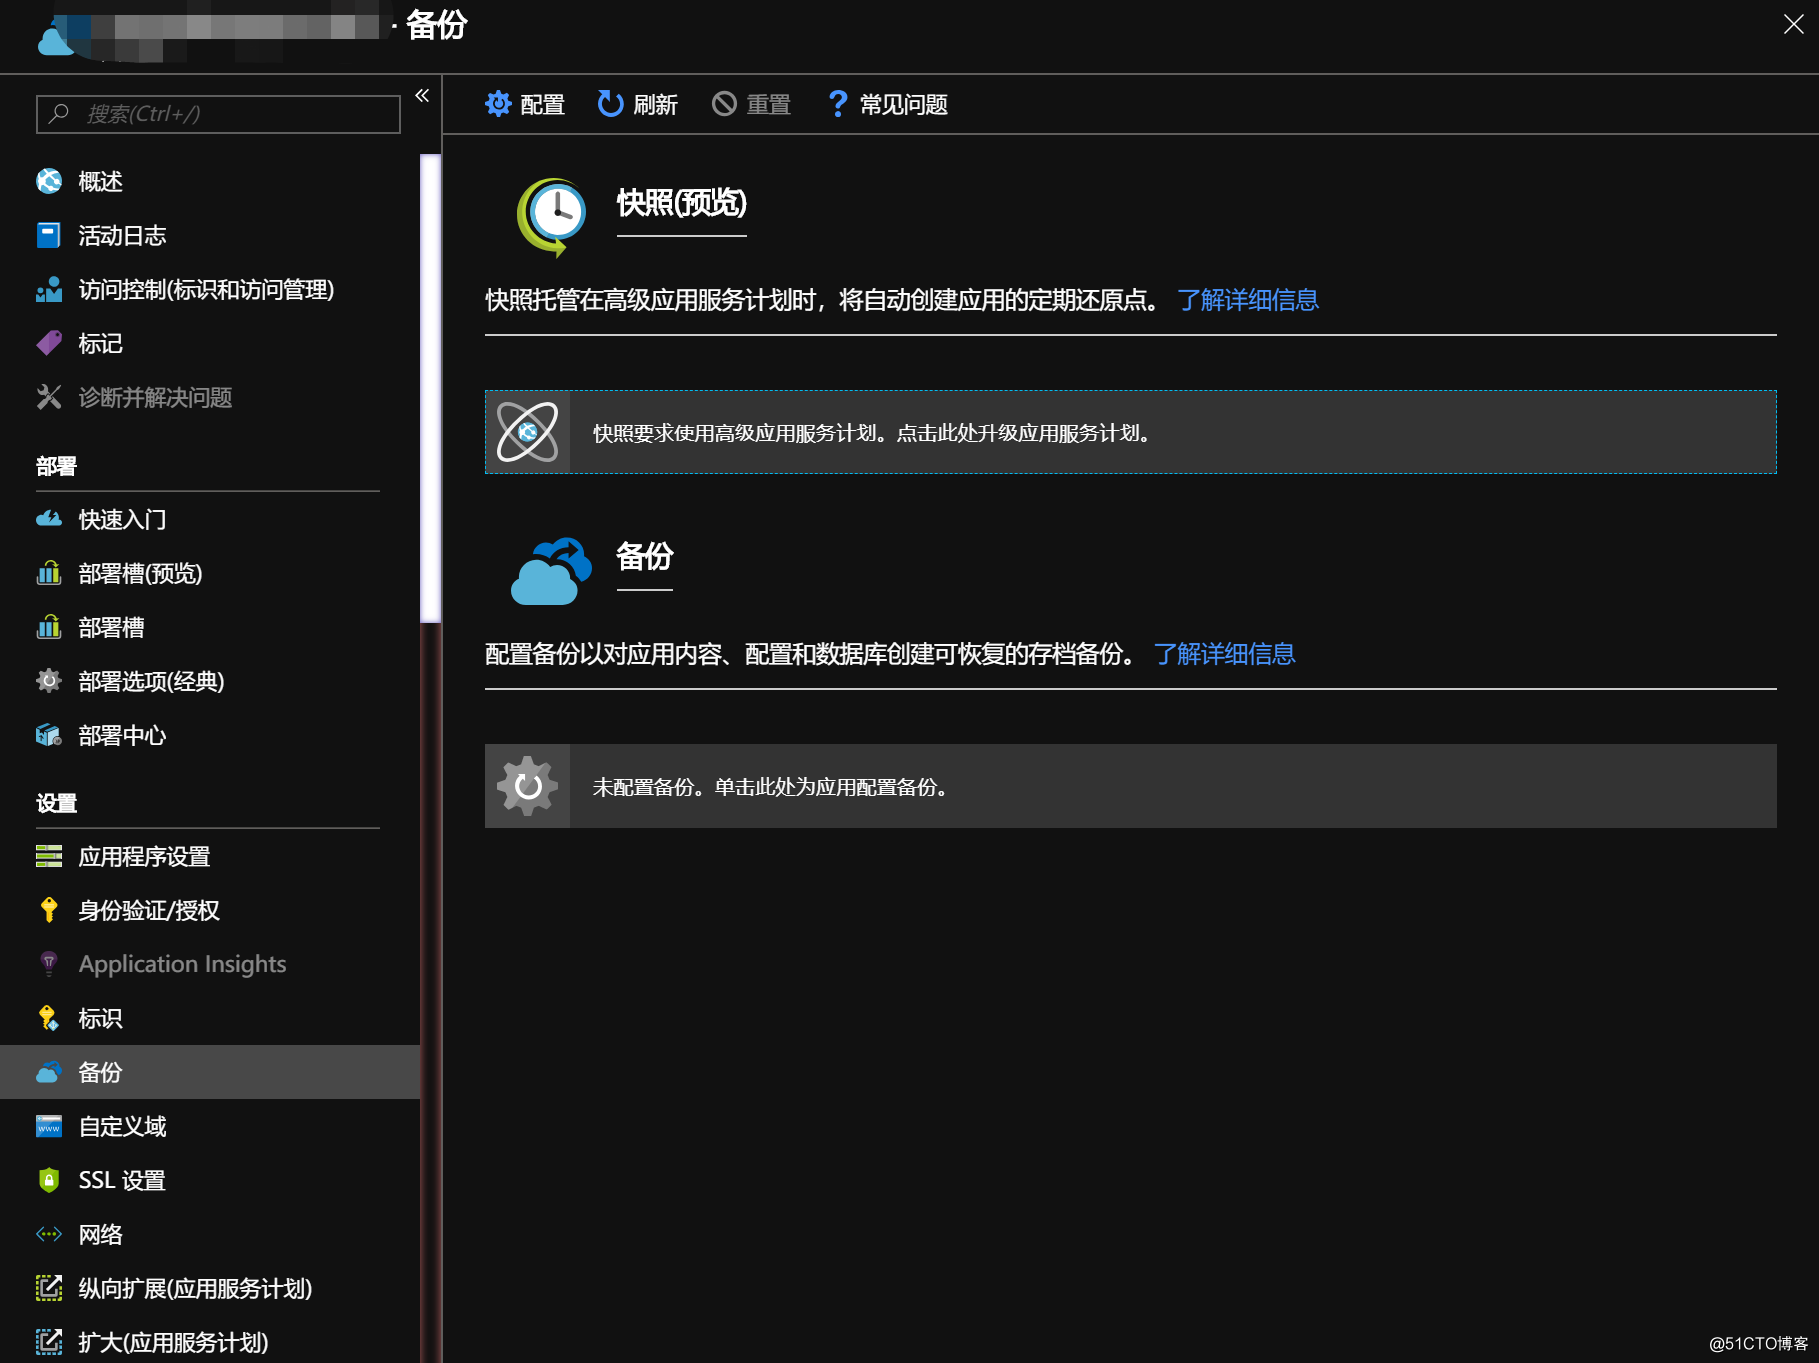The width and height of the screenshot is (1819, 1363).
Task: Select 访问控制(标识和访问管理) menu entry
Action: 210,289
